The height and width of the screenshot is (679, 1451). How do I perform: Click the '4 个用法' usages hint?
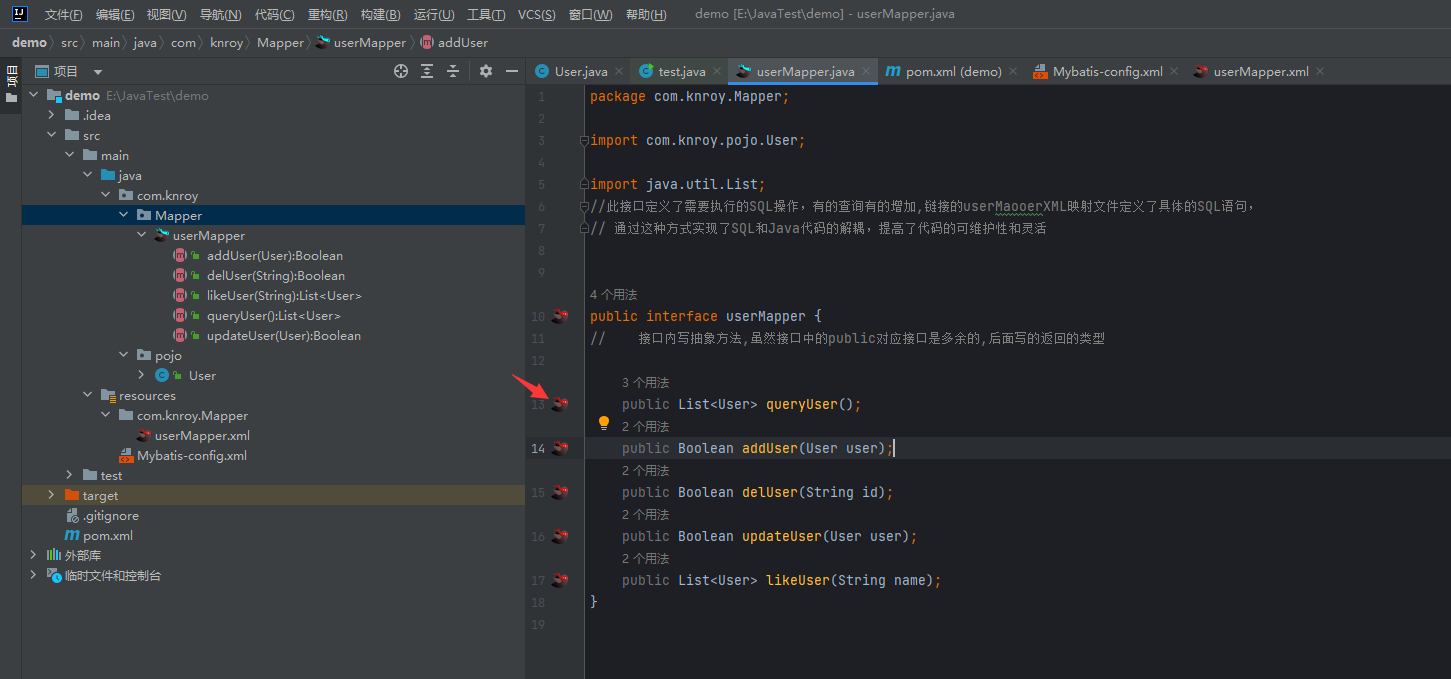(613, 294)
